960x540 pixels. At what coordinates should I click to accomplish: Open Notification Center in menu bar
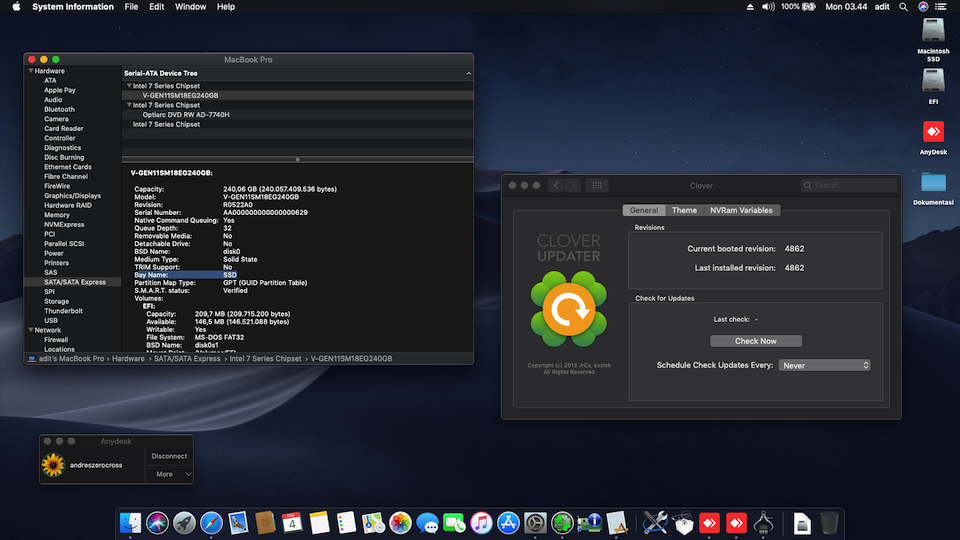941,7
